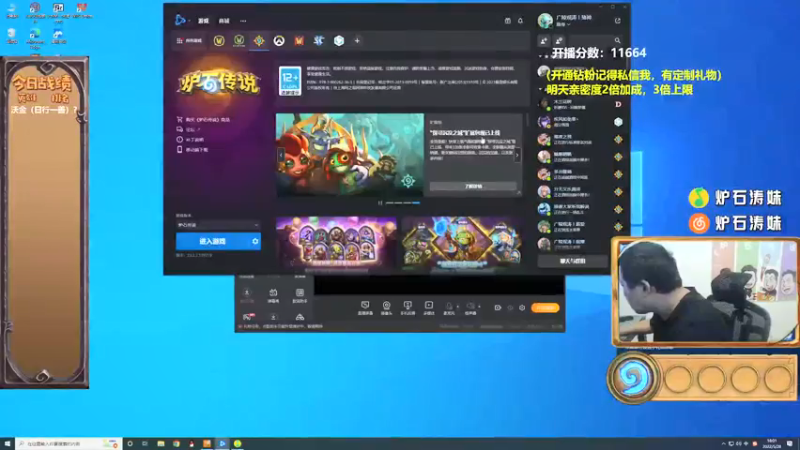Image resolution: width=800 pixels, height=450 pixels.
Task: Click the 12+ age rating badge
Action: (x=290, y=81)
